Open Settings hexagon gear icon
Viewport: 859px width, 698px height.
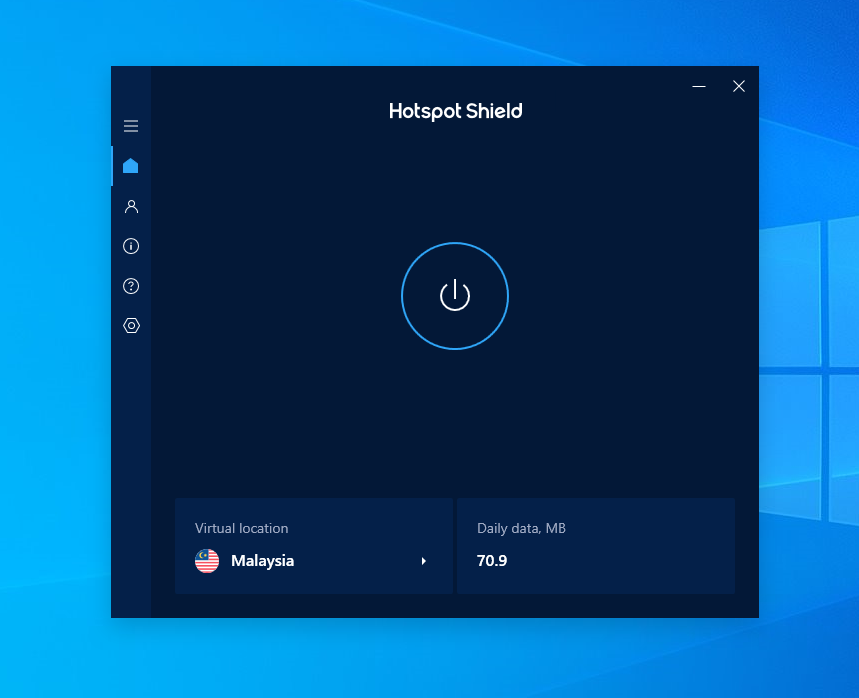131,325
